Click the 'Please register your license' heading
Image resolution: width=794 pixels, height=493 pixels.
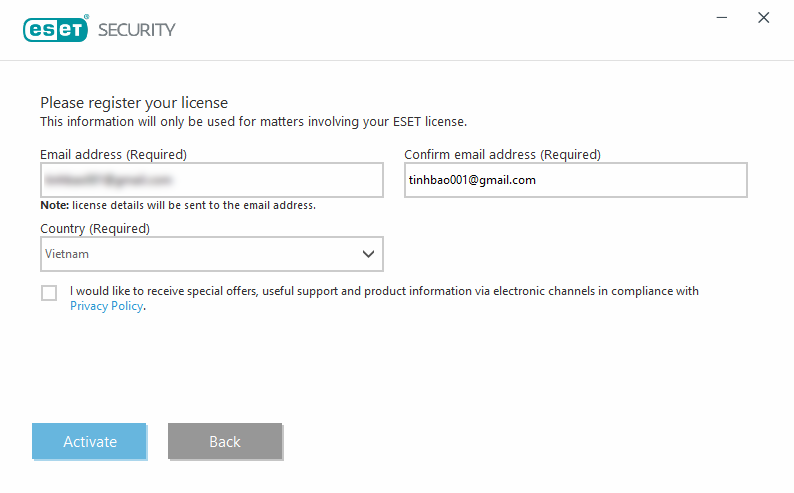coord(134,103)
